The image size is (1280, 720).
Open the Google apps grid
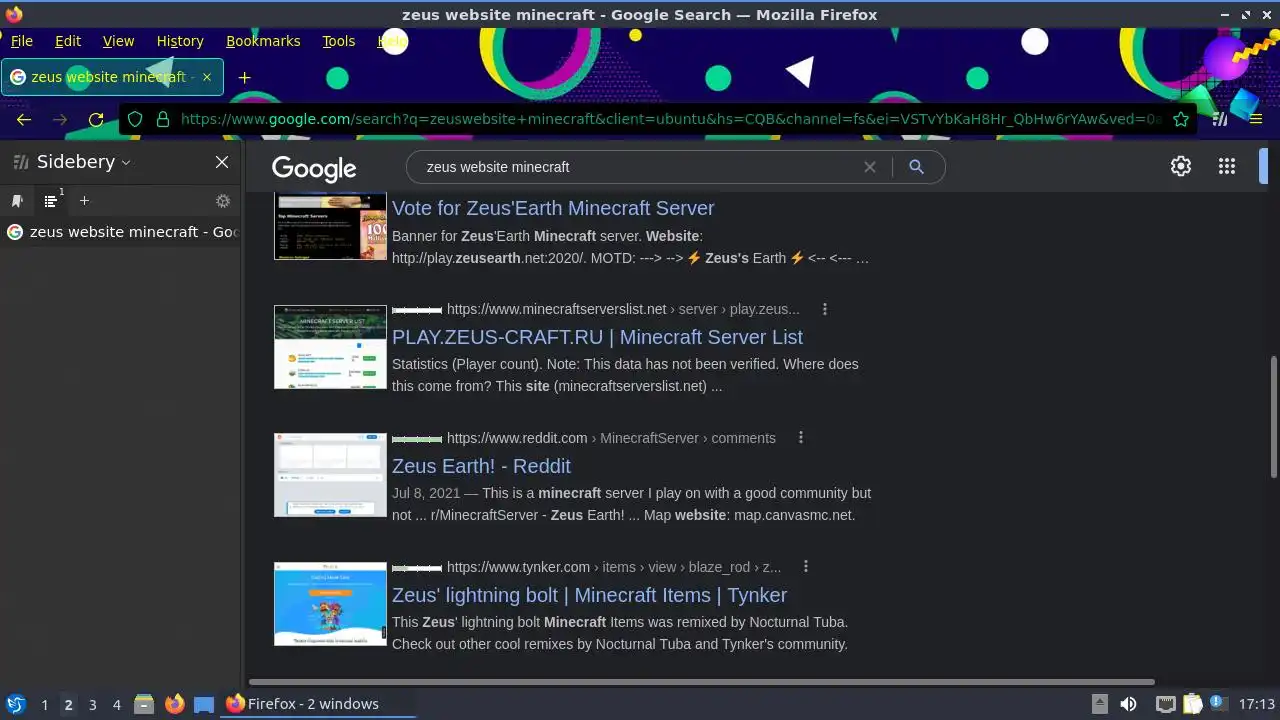(1227, 167)
